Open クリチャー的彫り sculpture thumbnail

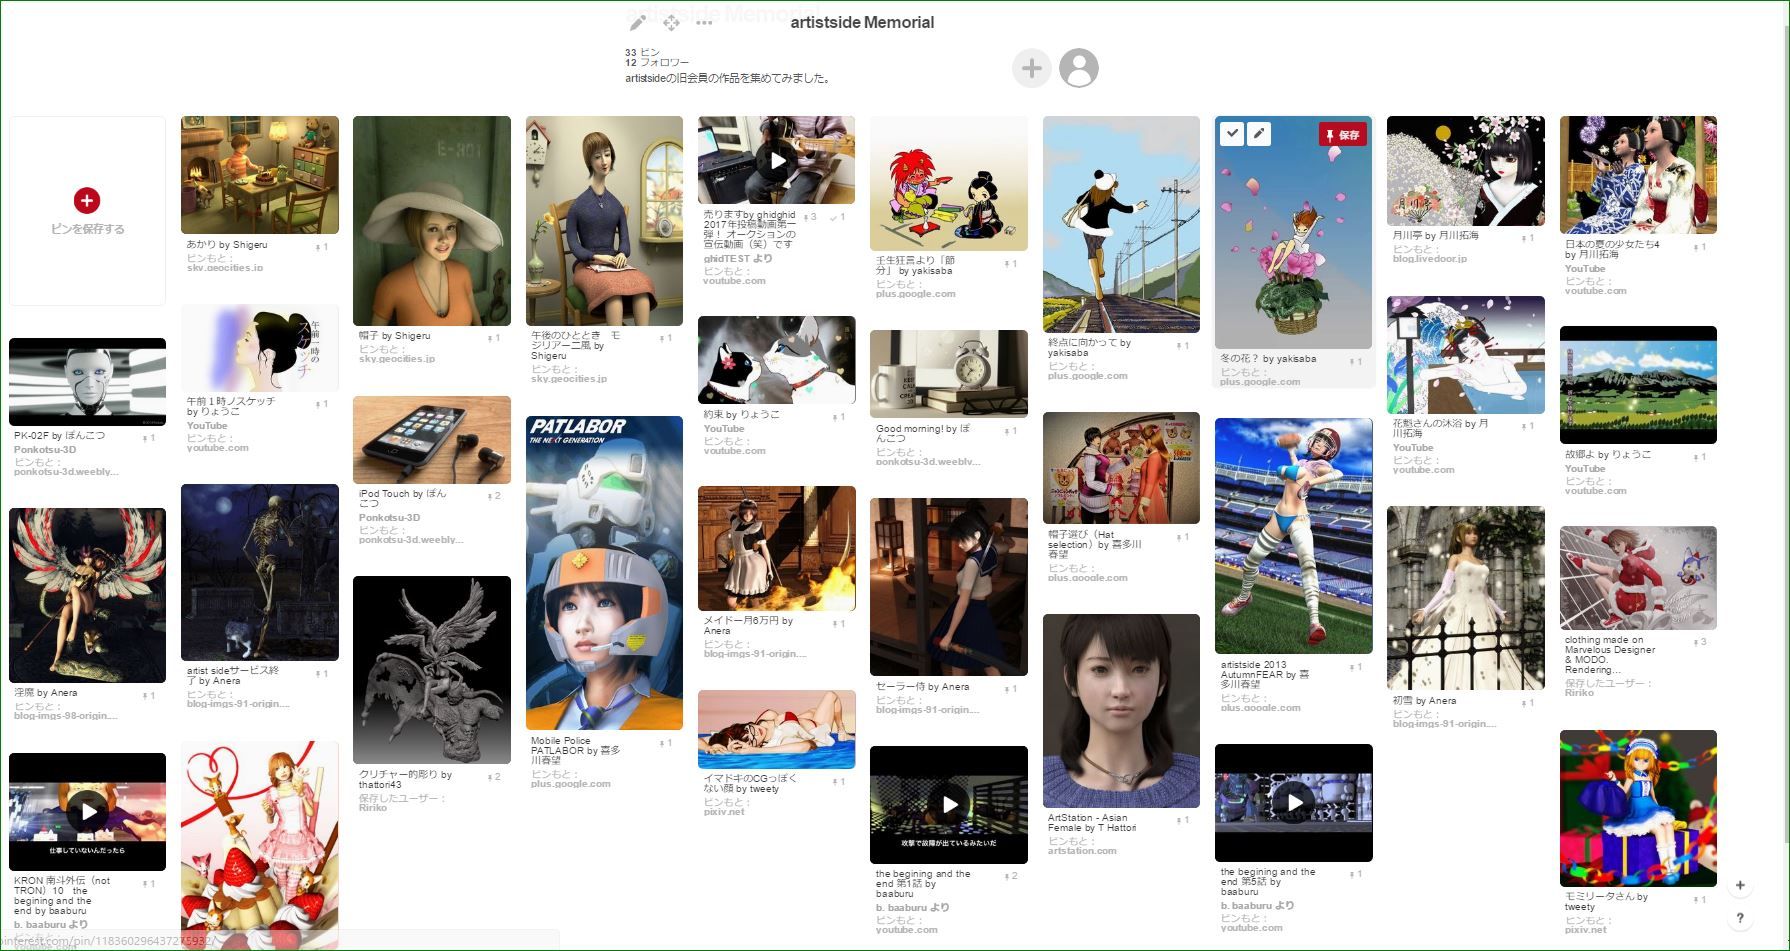[x=432, y=670]
